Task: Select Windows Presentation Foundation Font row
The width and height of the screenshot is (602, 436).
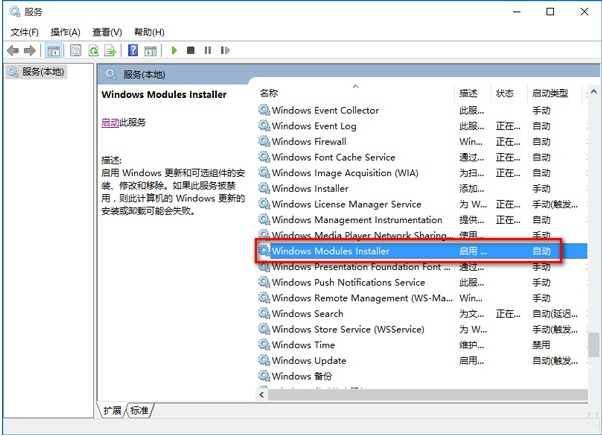Action: point(422,267)
